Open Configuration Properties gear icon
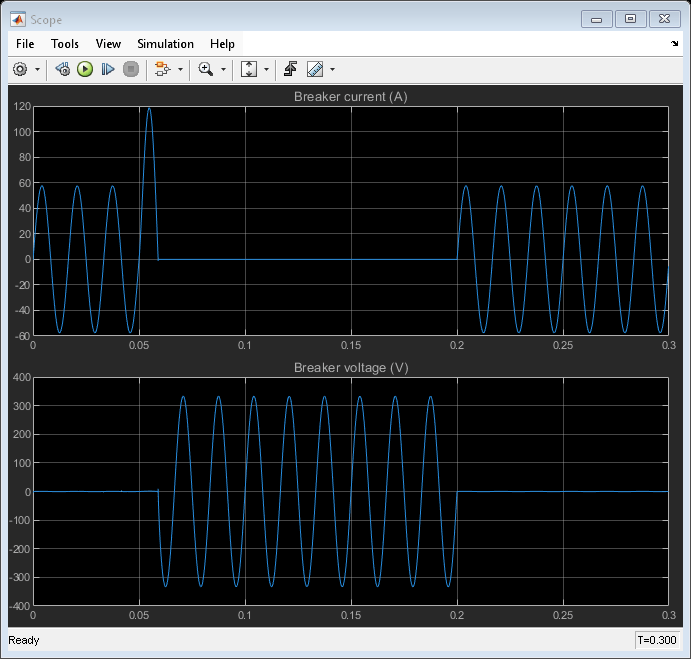 tap(20, 69)
